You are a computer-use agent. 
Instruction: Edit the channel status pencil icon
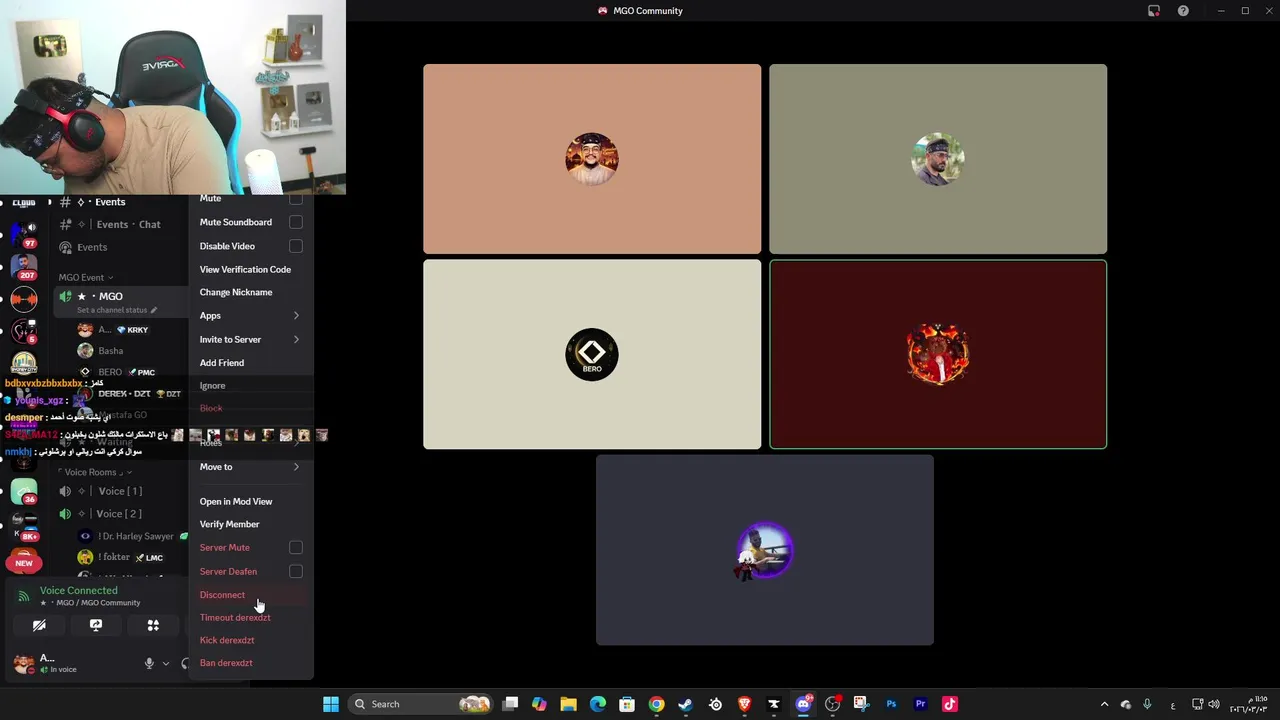(x=153, y=310)
